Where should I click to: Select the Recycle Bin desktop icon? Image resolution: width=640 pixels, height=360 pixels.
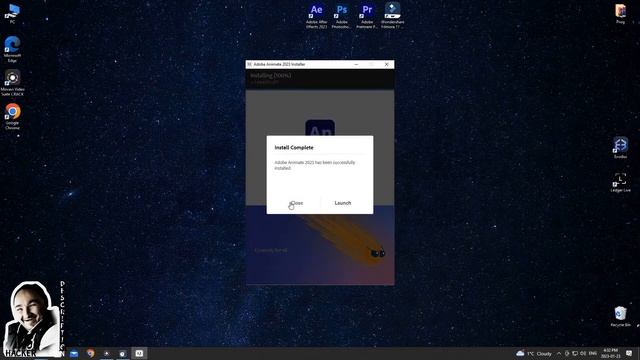(620, 316)
